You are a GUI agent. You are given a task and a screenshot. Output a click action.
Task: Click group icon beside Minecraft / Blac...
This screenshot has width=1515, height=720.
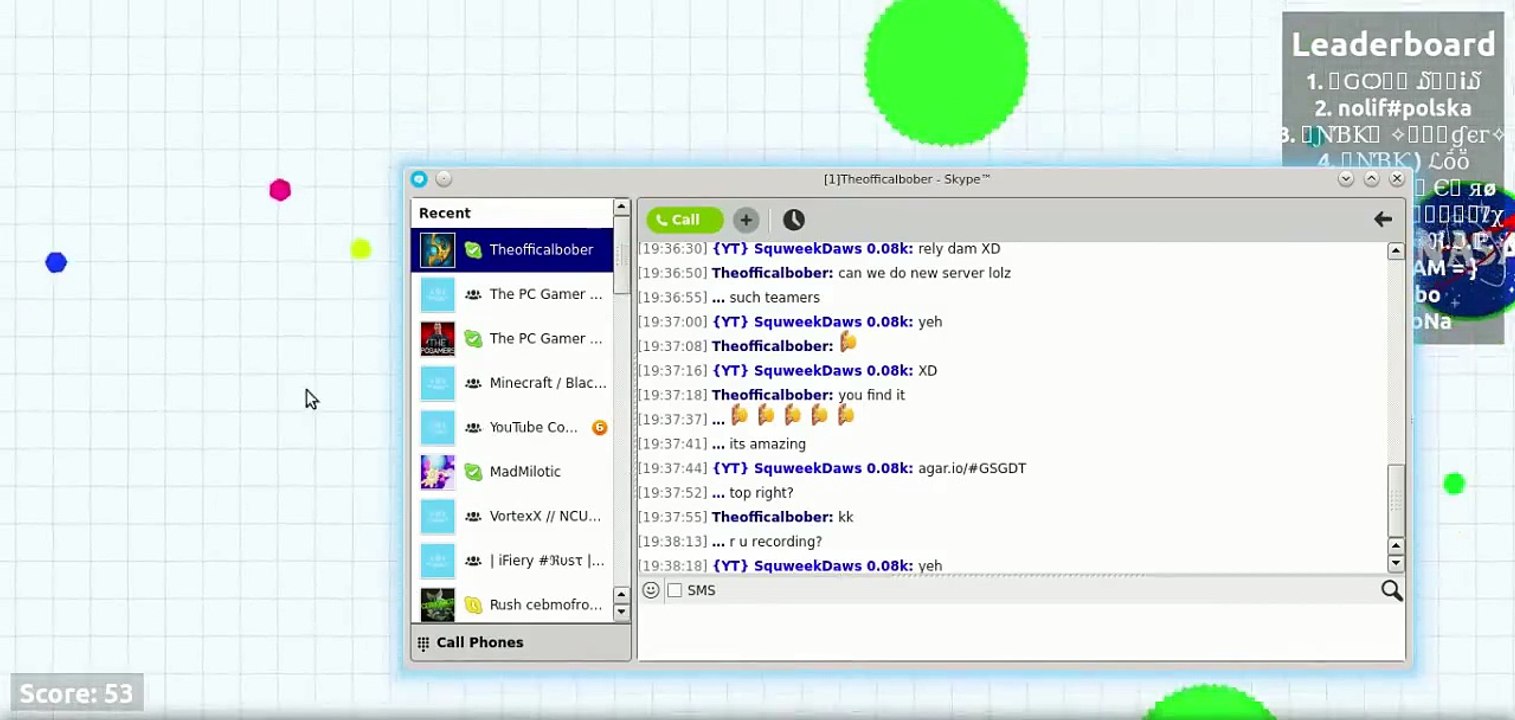[x=473, y=383]
